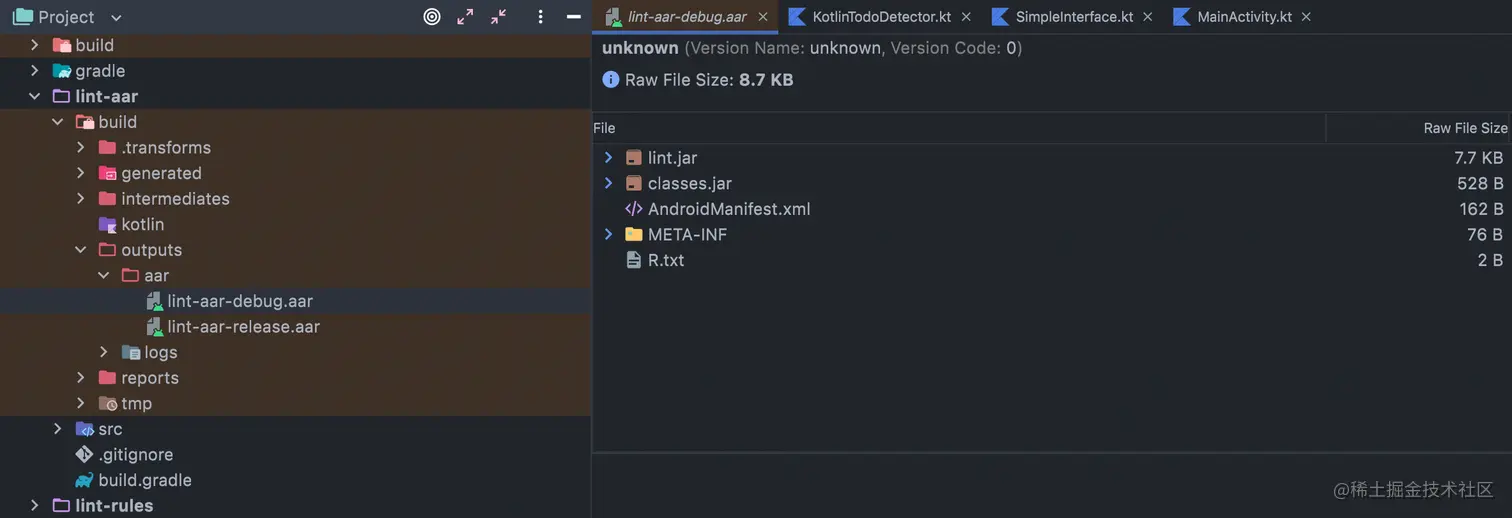Click the logs folder icon

pyautogui.click(x=130, y=352)
